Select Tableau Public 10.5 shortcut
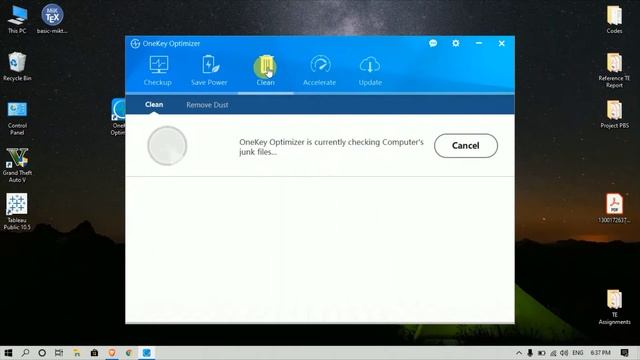 point(17,212)
